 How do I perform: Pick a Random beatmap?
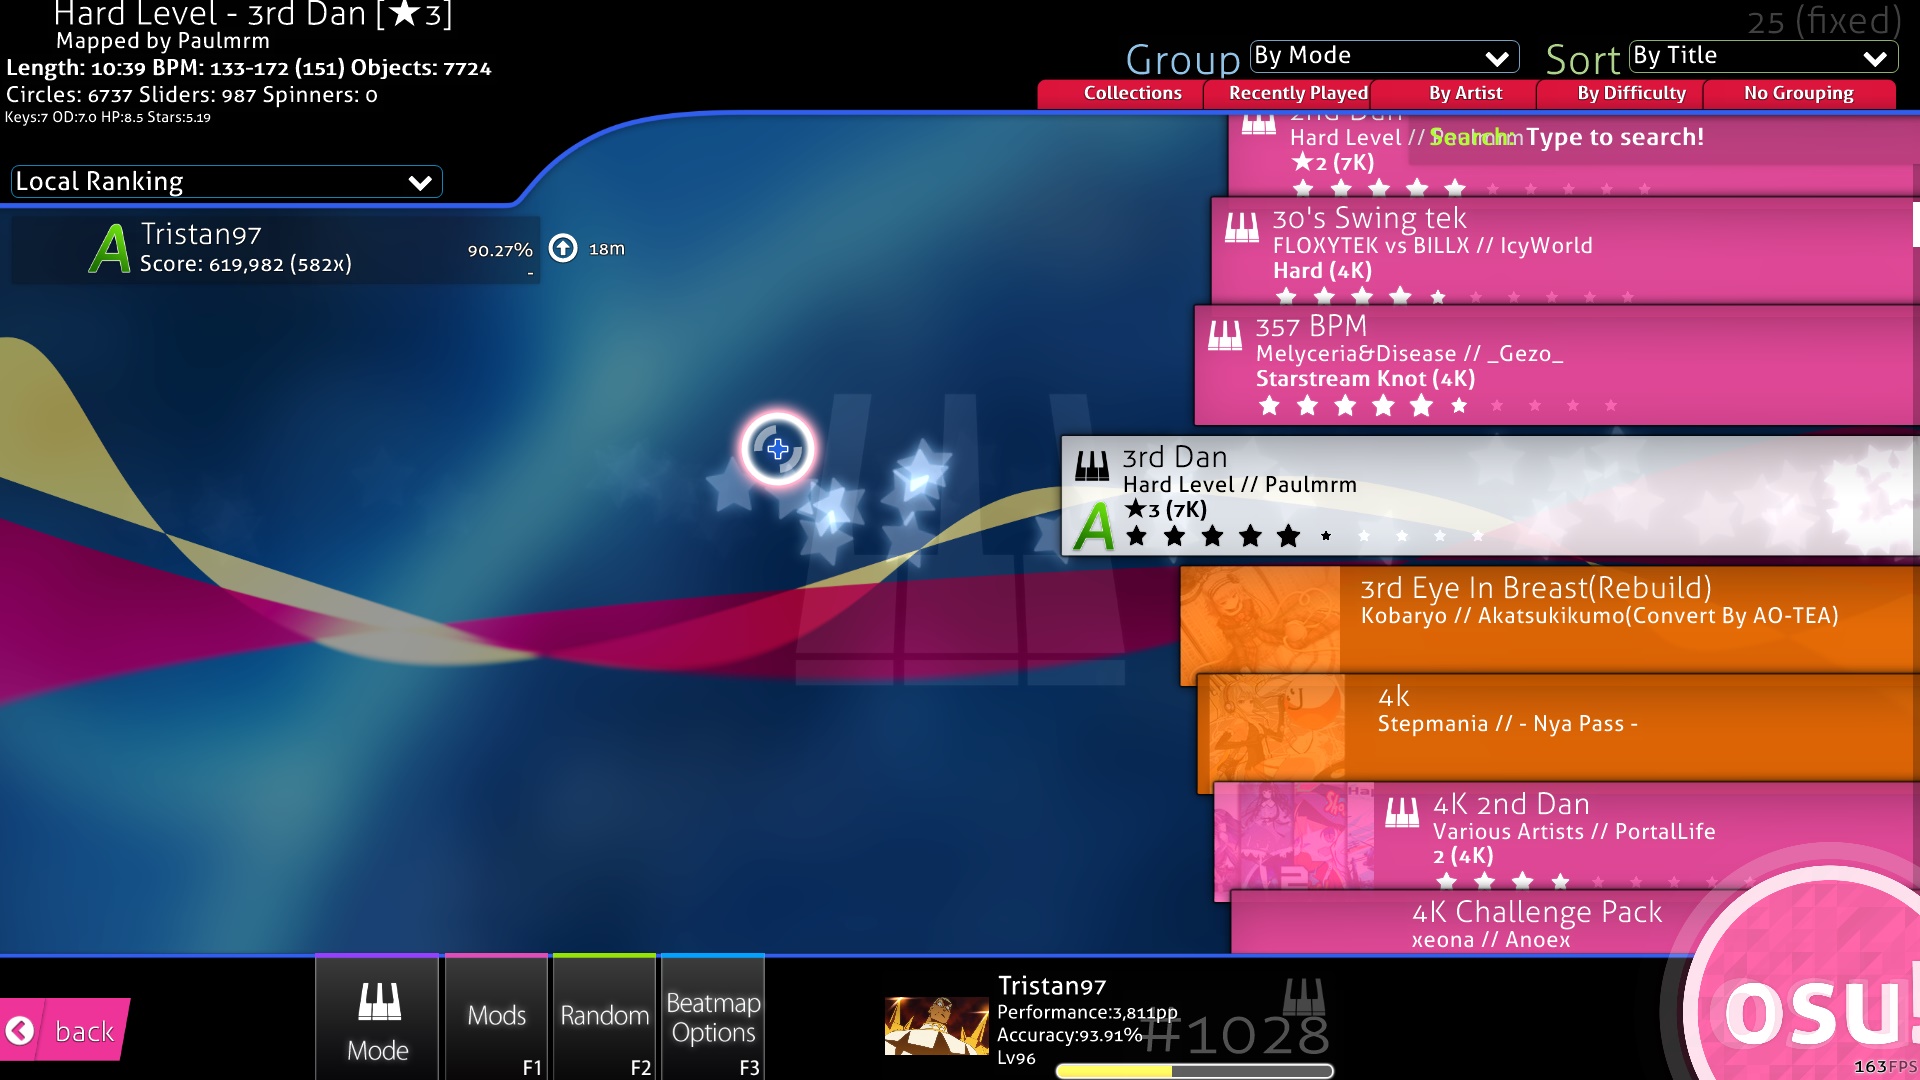pyautogui.click(x=604, y=1017)
